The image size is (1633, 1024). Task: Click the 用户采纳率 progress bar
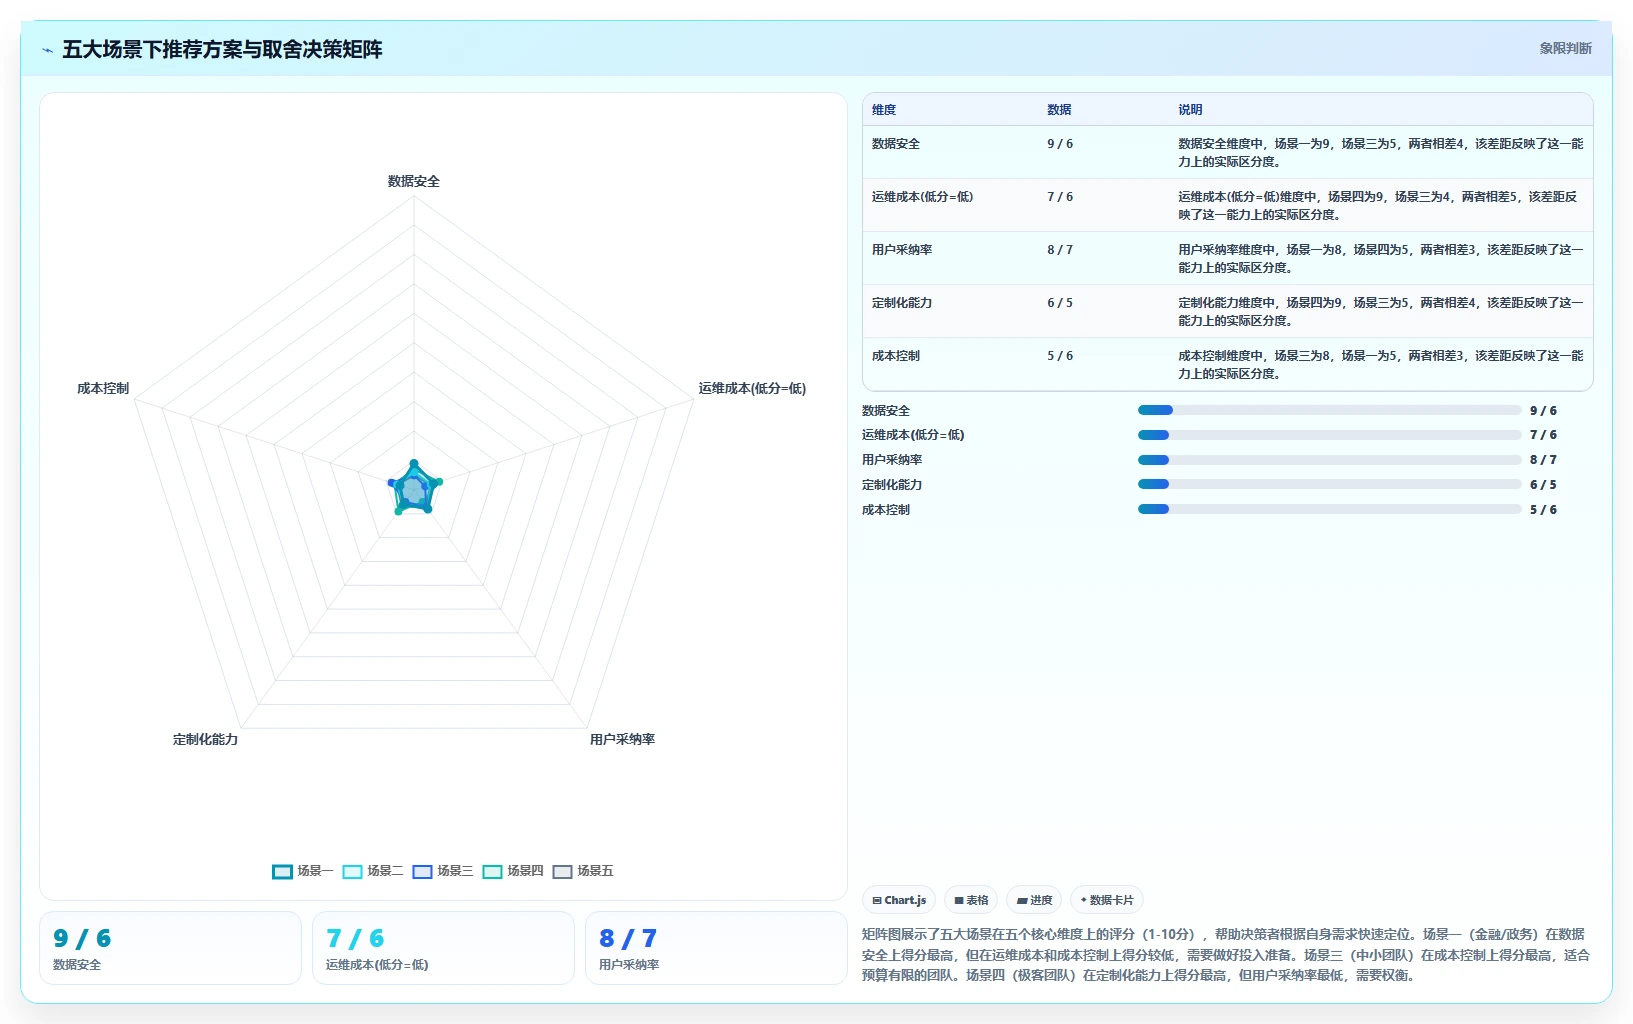click(x=1329, y=460)
